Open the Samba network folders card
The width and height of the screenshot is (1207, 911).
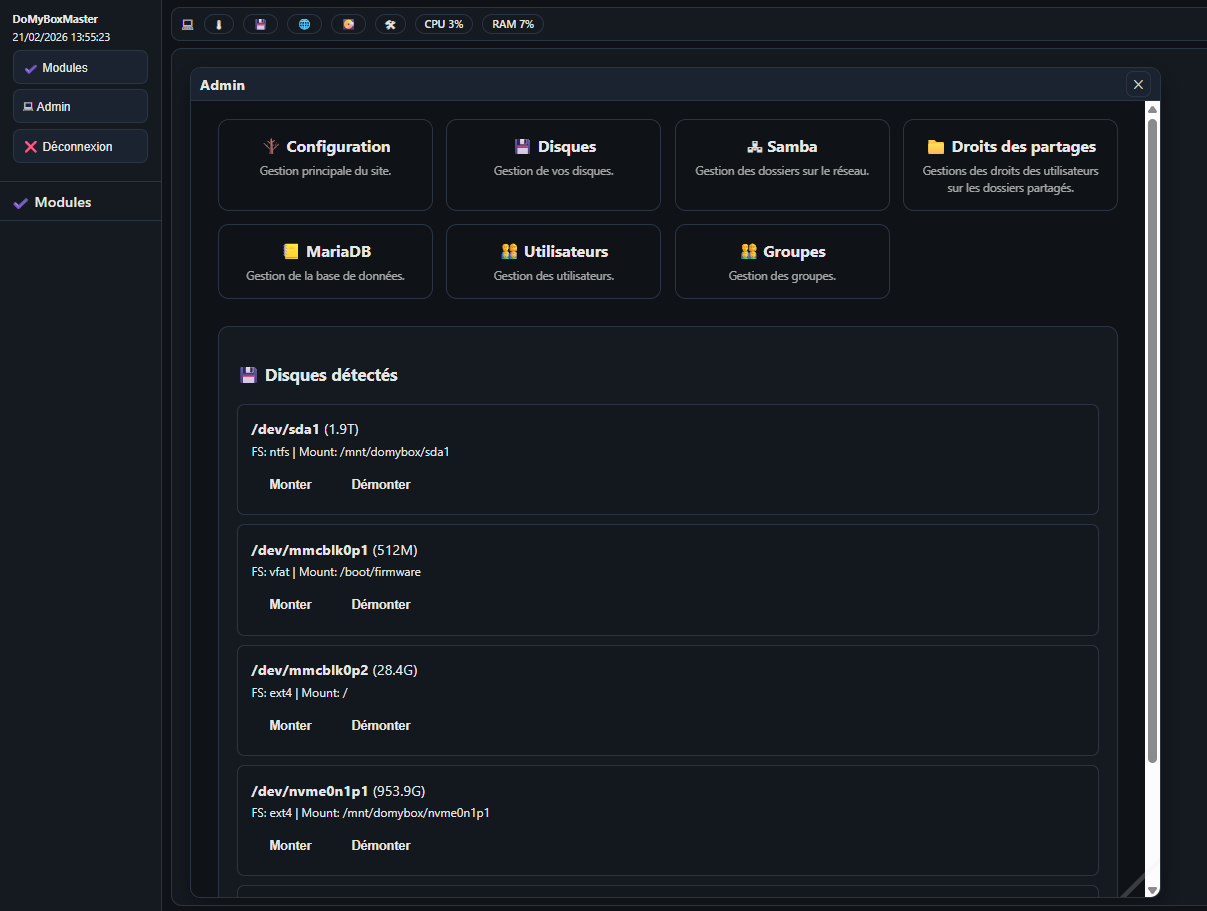coord(782,165)
